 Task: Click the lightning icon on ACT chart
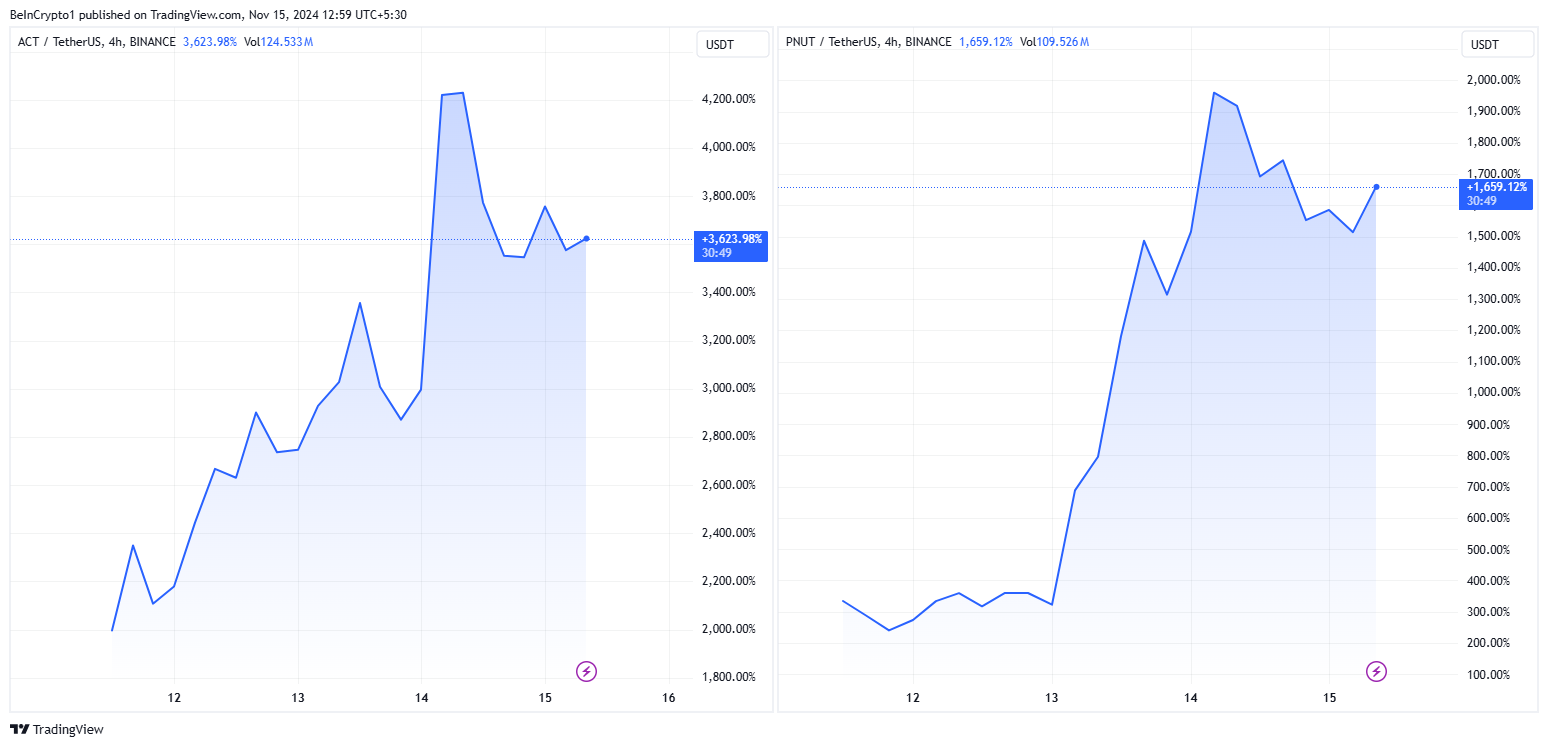tap(587, 671)
